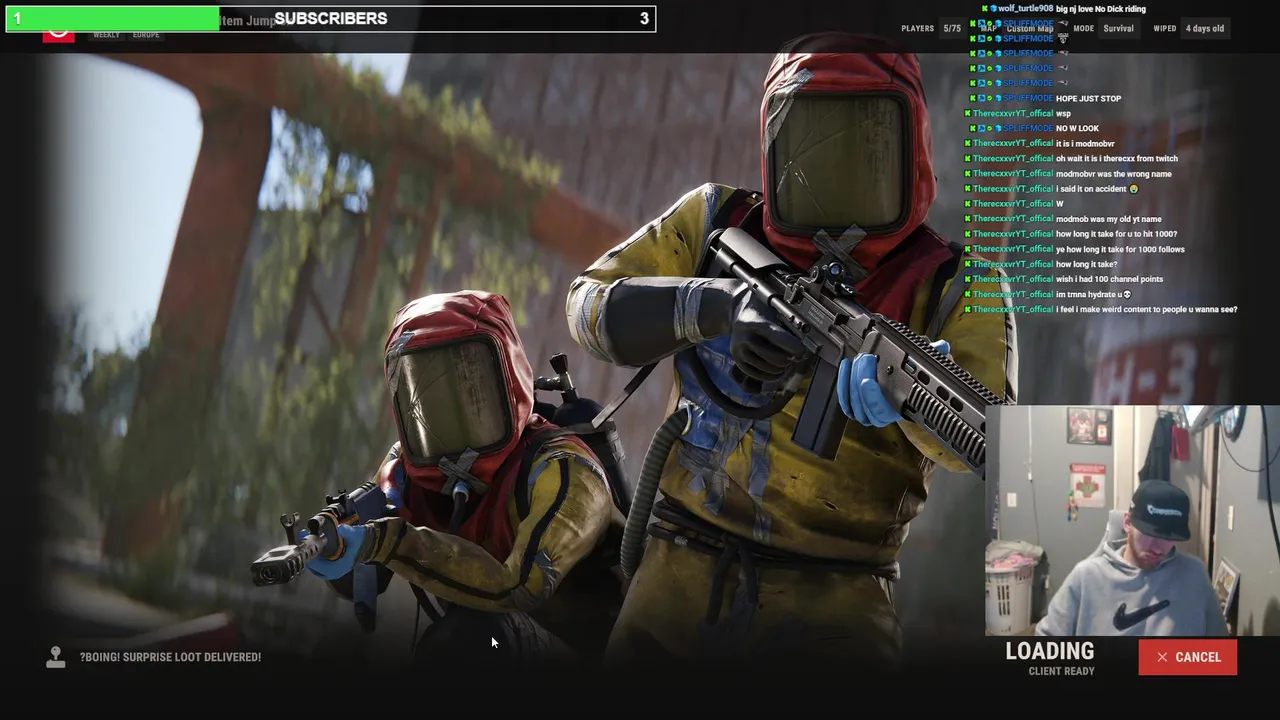Click the players count 5/75
The height and width of the screenshot is (720, 1280).
952,29
